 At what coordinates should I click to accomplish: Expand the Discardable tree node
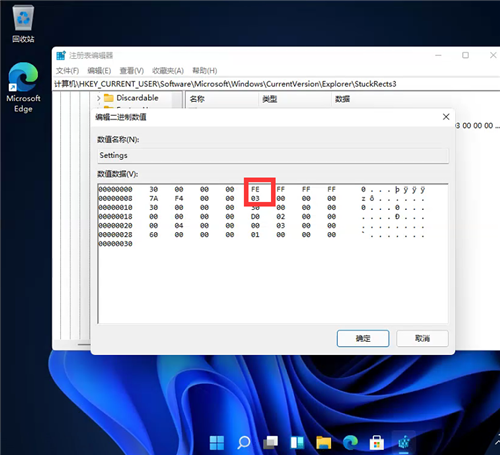[99, 98]
